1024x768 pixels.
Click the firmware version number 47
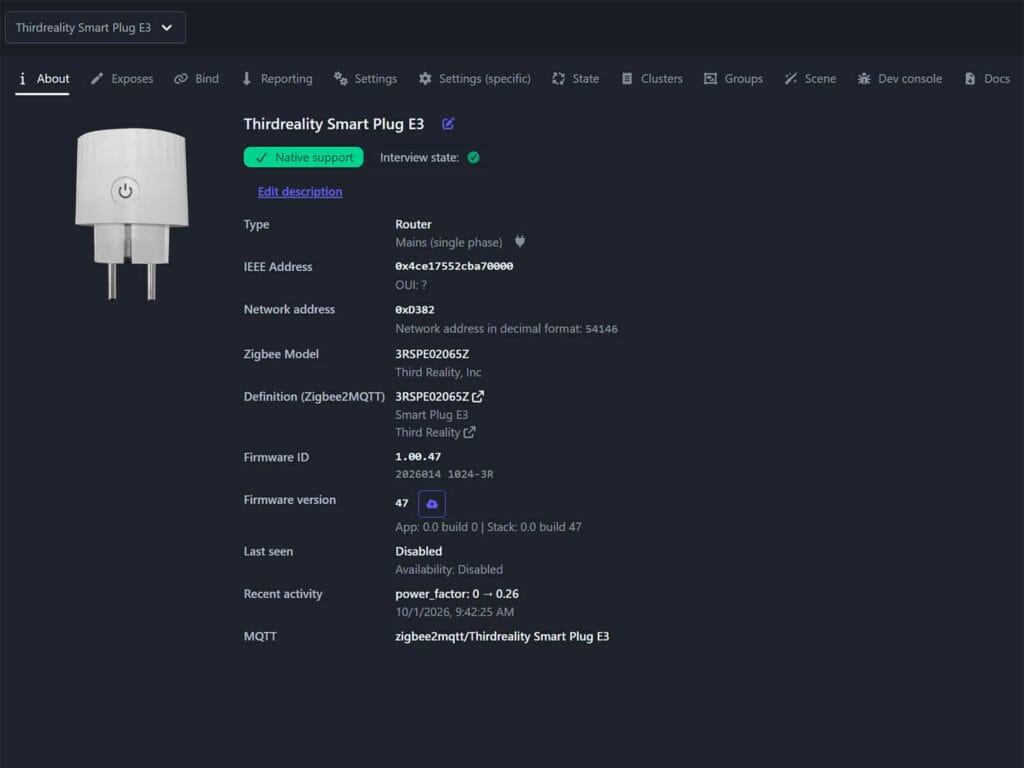coord(402,503)
